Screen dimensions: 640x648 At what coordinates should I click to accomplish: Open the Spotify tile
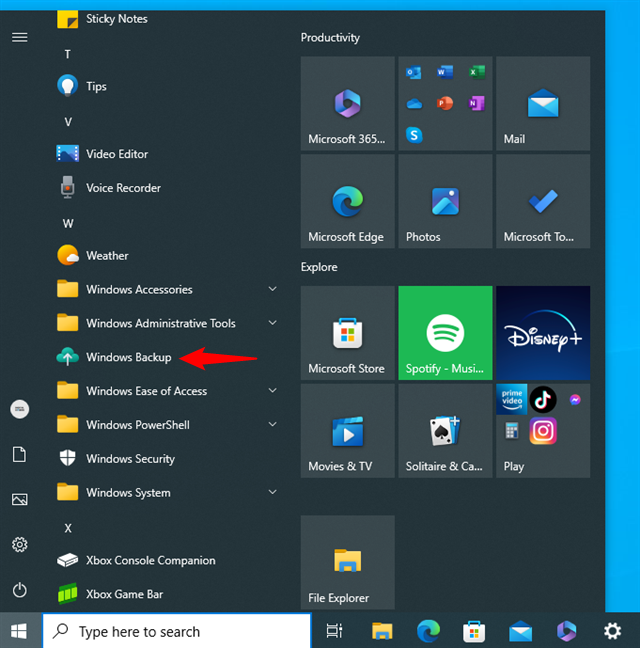(x=445, y=333)
